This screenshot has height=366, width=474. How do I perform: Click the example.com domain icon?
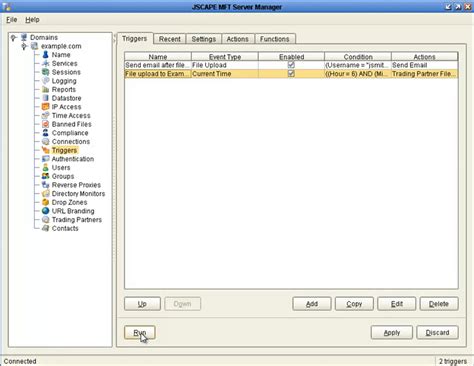[34, 46]
